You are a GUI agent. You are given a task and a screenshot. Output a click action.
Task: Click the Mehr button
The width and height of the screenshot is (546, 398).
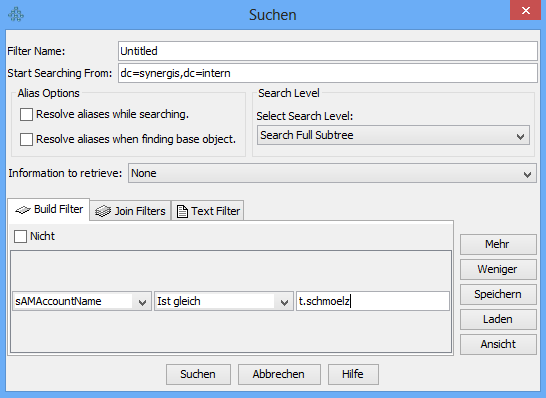point(498,244)
